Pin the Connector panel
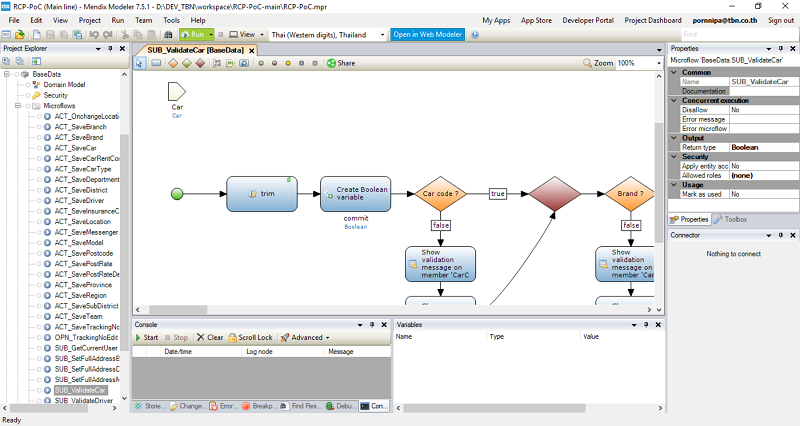 [781, 235]
